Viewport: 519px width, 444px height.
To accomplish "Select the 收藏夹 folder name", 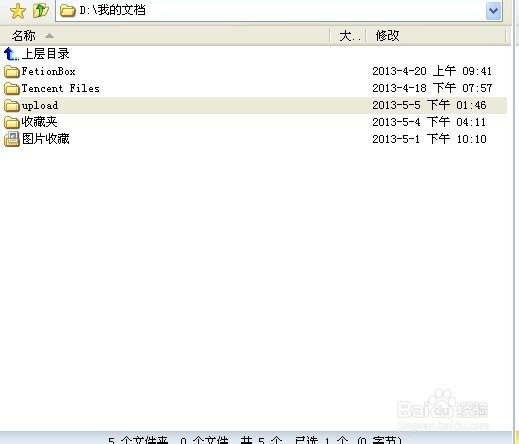I will 39,122.
